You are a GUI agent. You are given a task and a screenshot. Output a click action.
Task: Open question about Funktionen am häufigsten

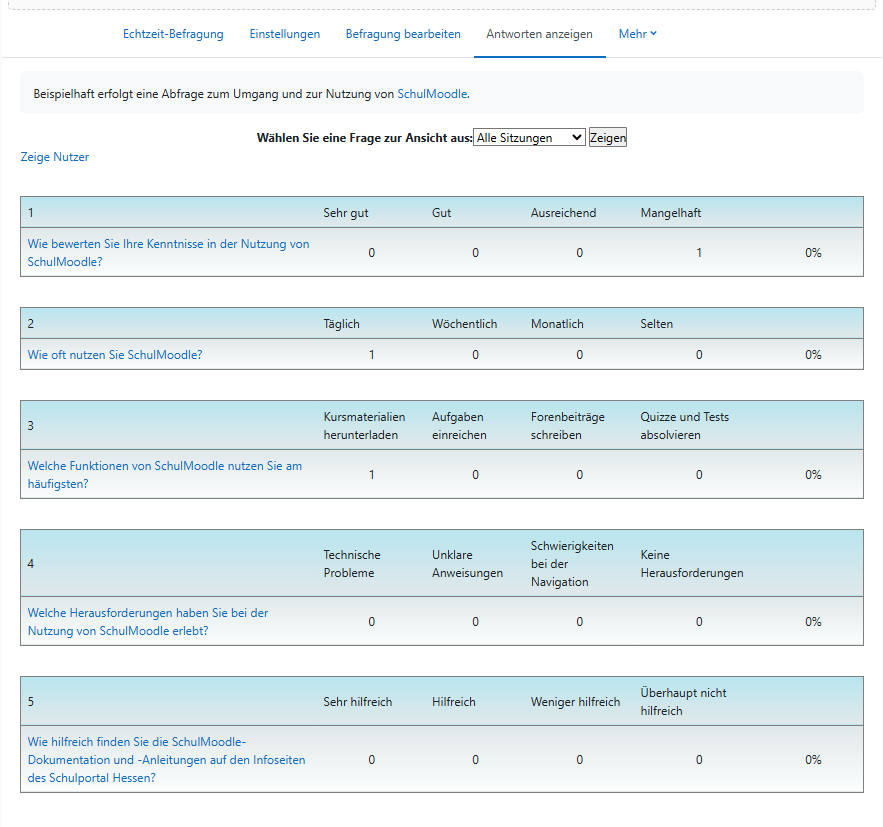pos(164,475)
